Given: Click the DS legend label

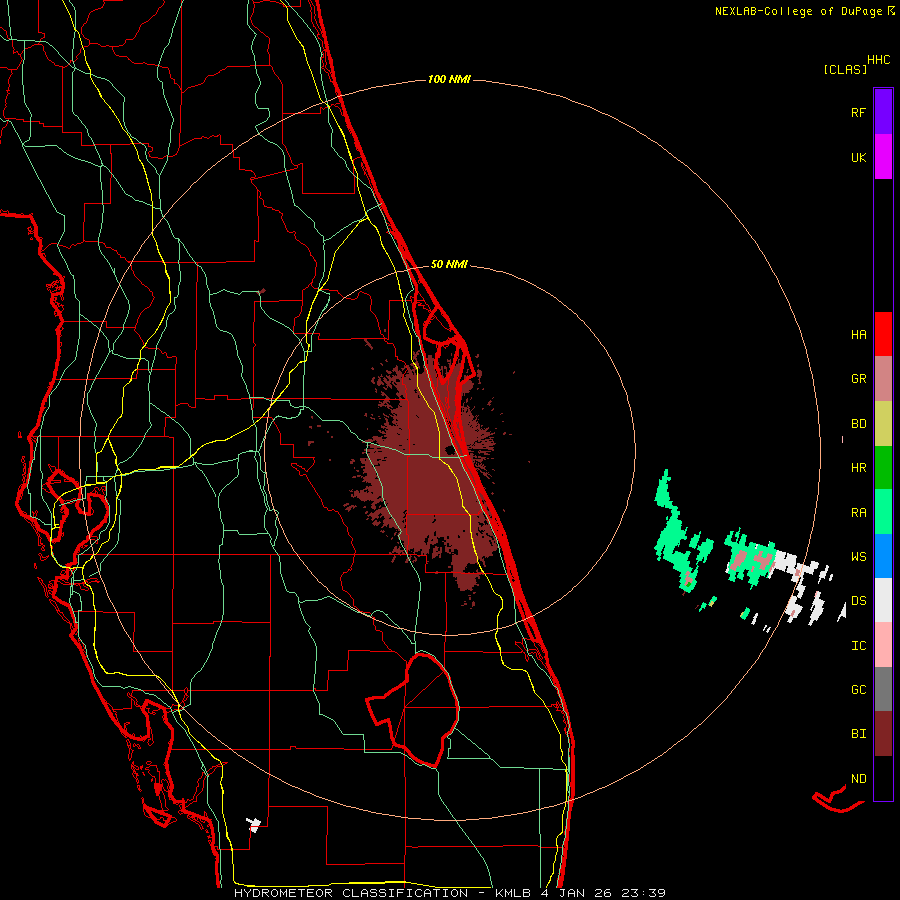Looking at the screenshot, I should 858,601.
